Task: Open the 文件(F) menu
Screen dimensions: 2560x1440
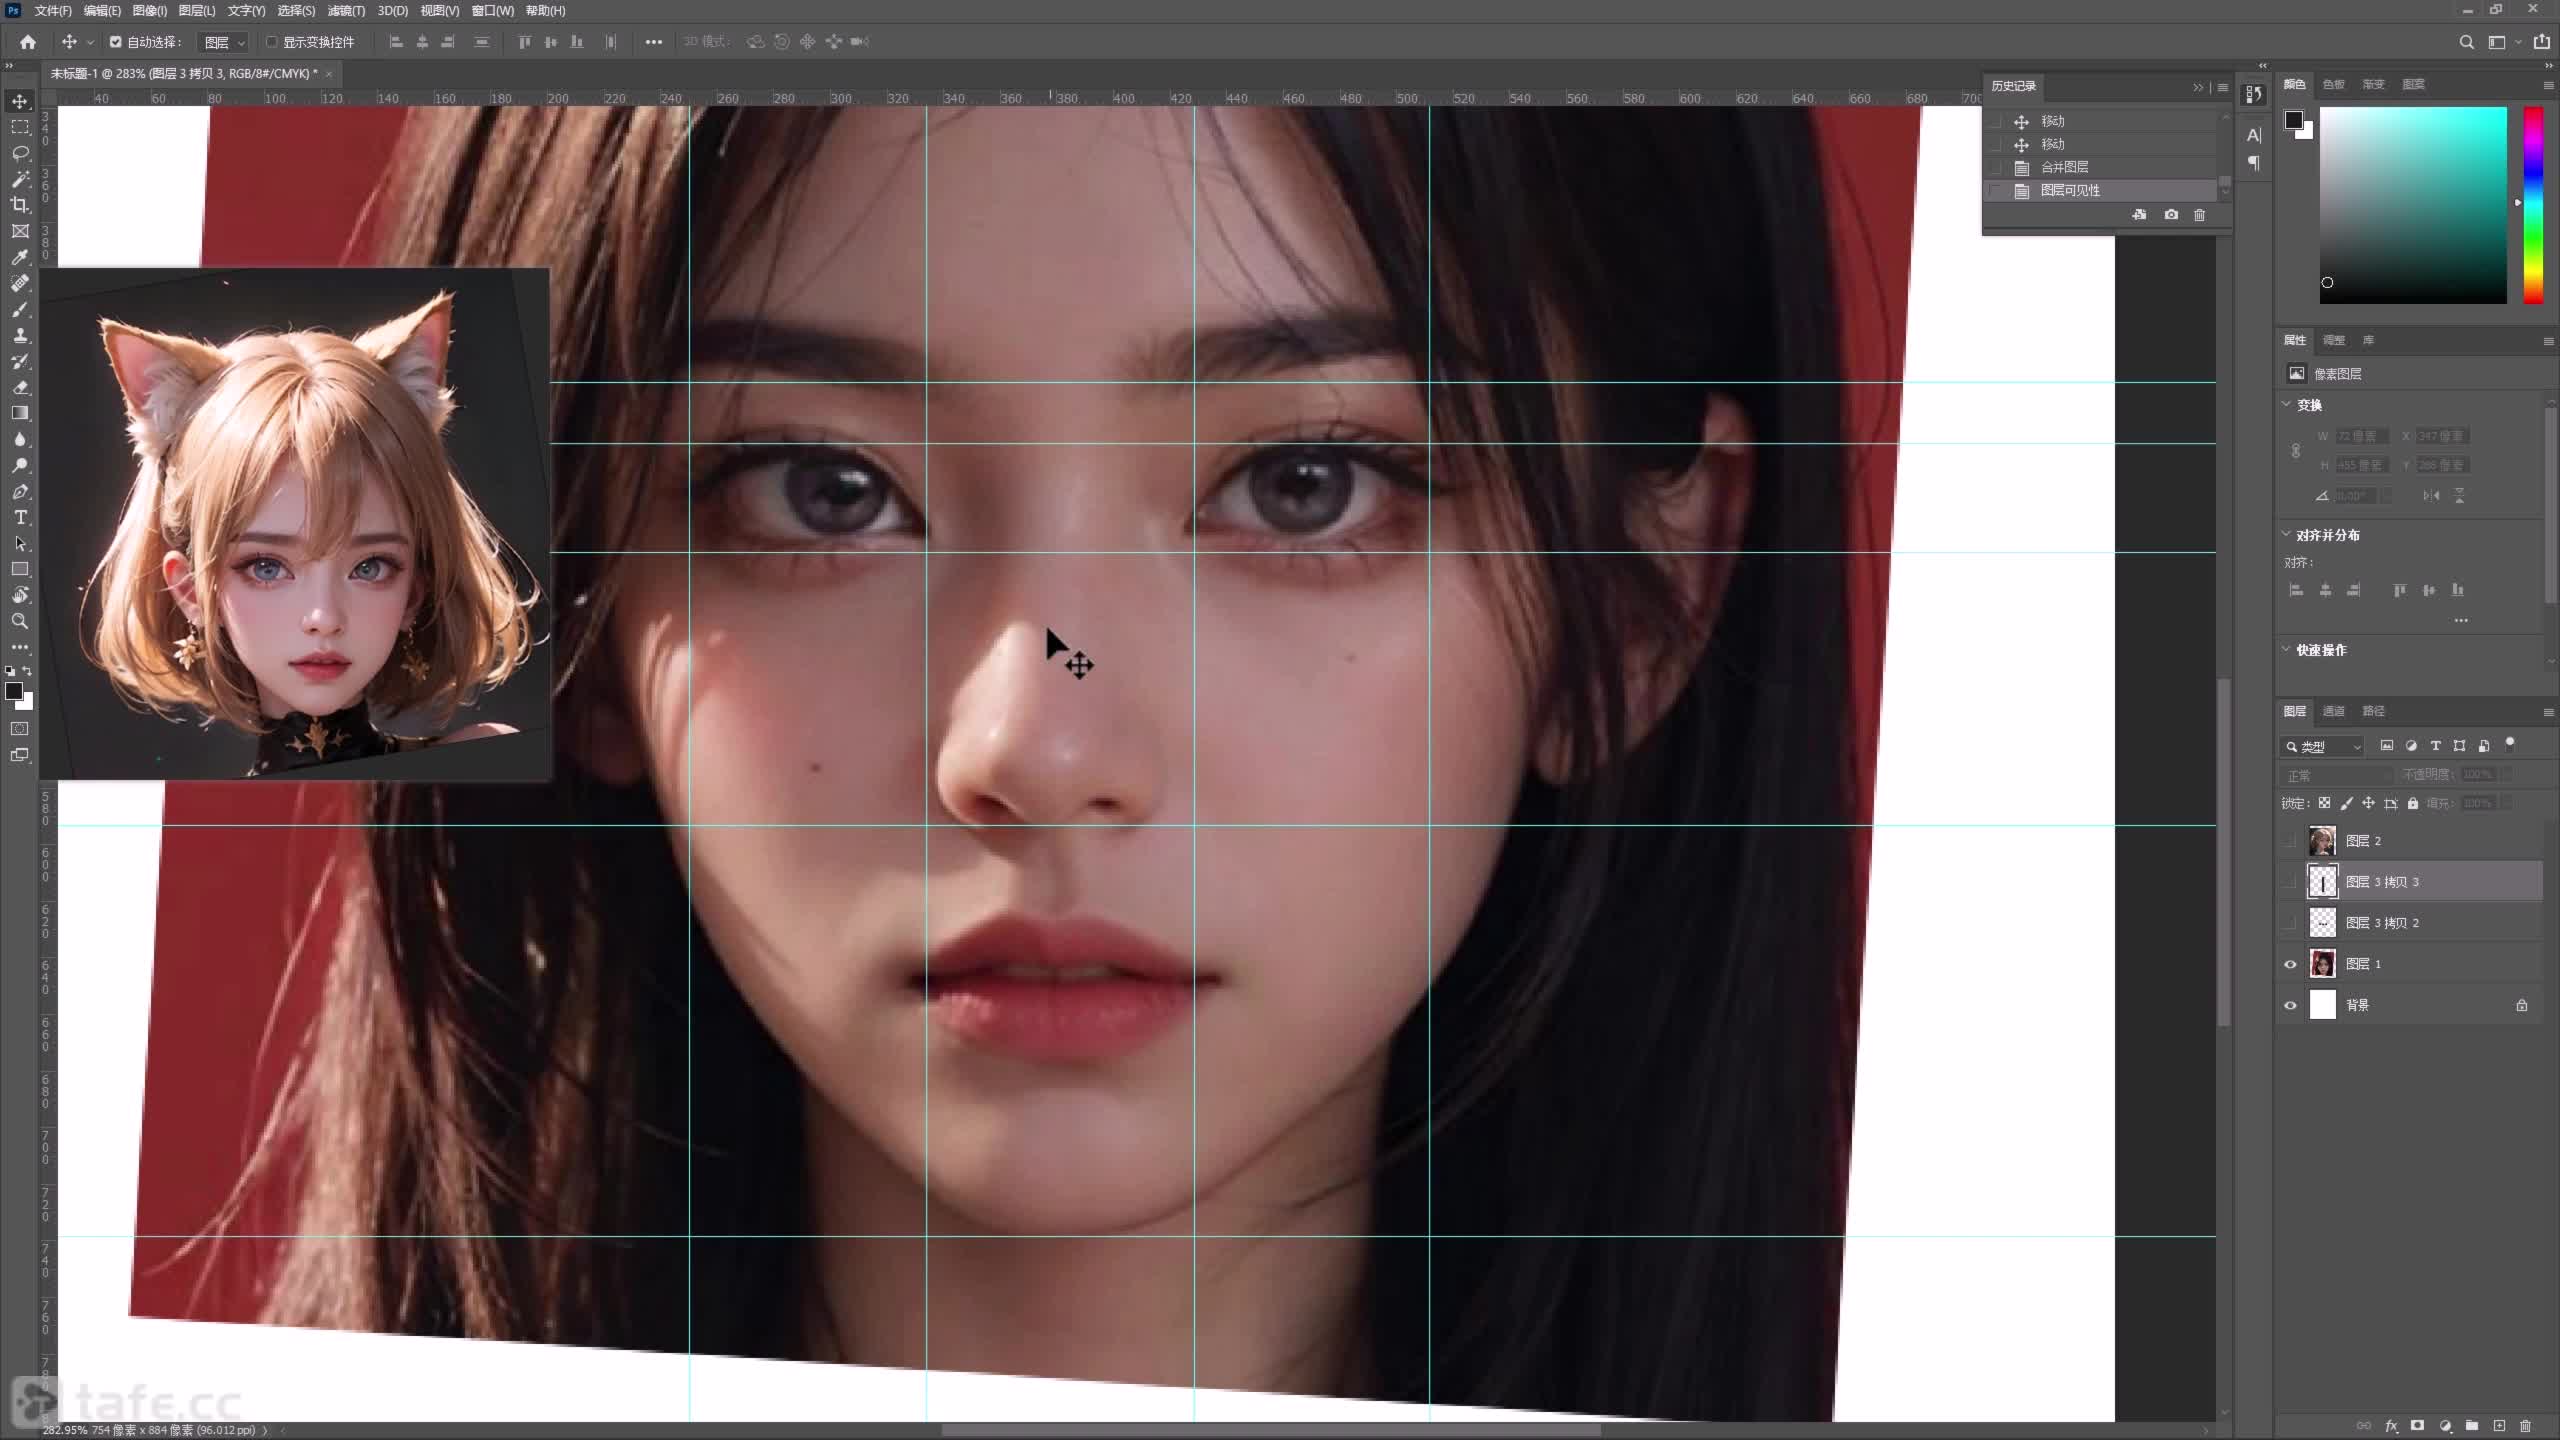Action: click(x=53, y=11)
